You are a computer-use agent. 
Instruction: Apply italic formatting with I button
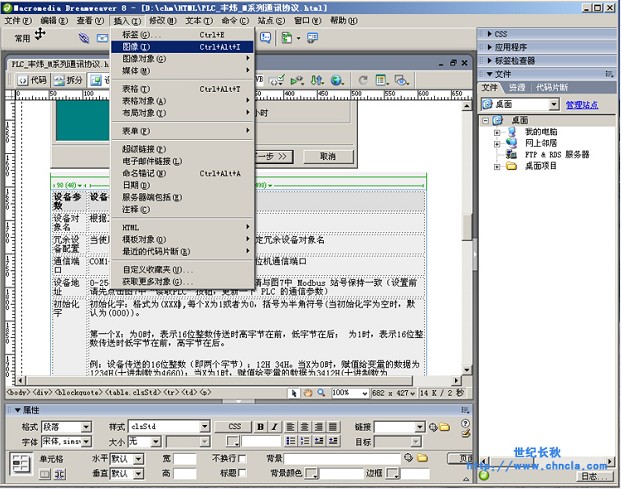[x=274, y=427]
